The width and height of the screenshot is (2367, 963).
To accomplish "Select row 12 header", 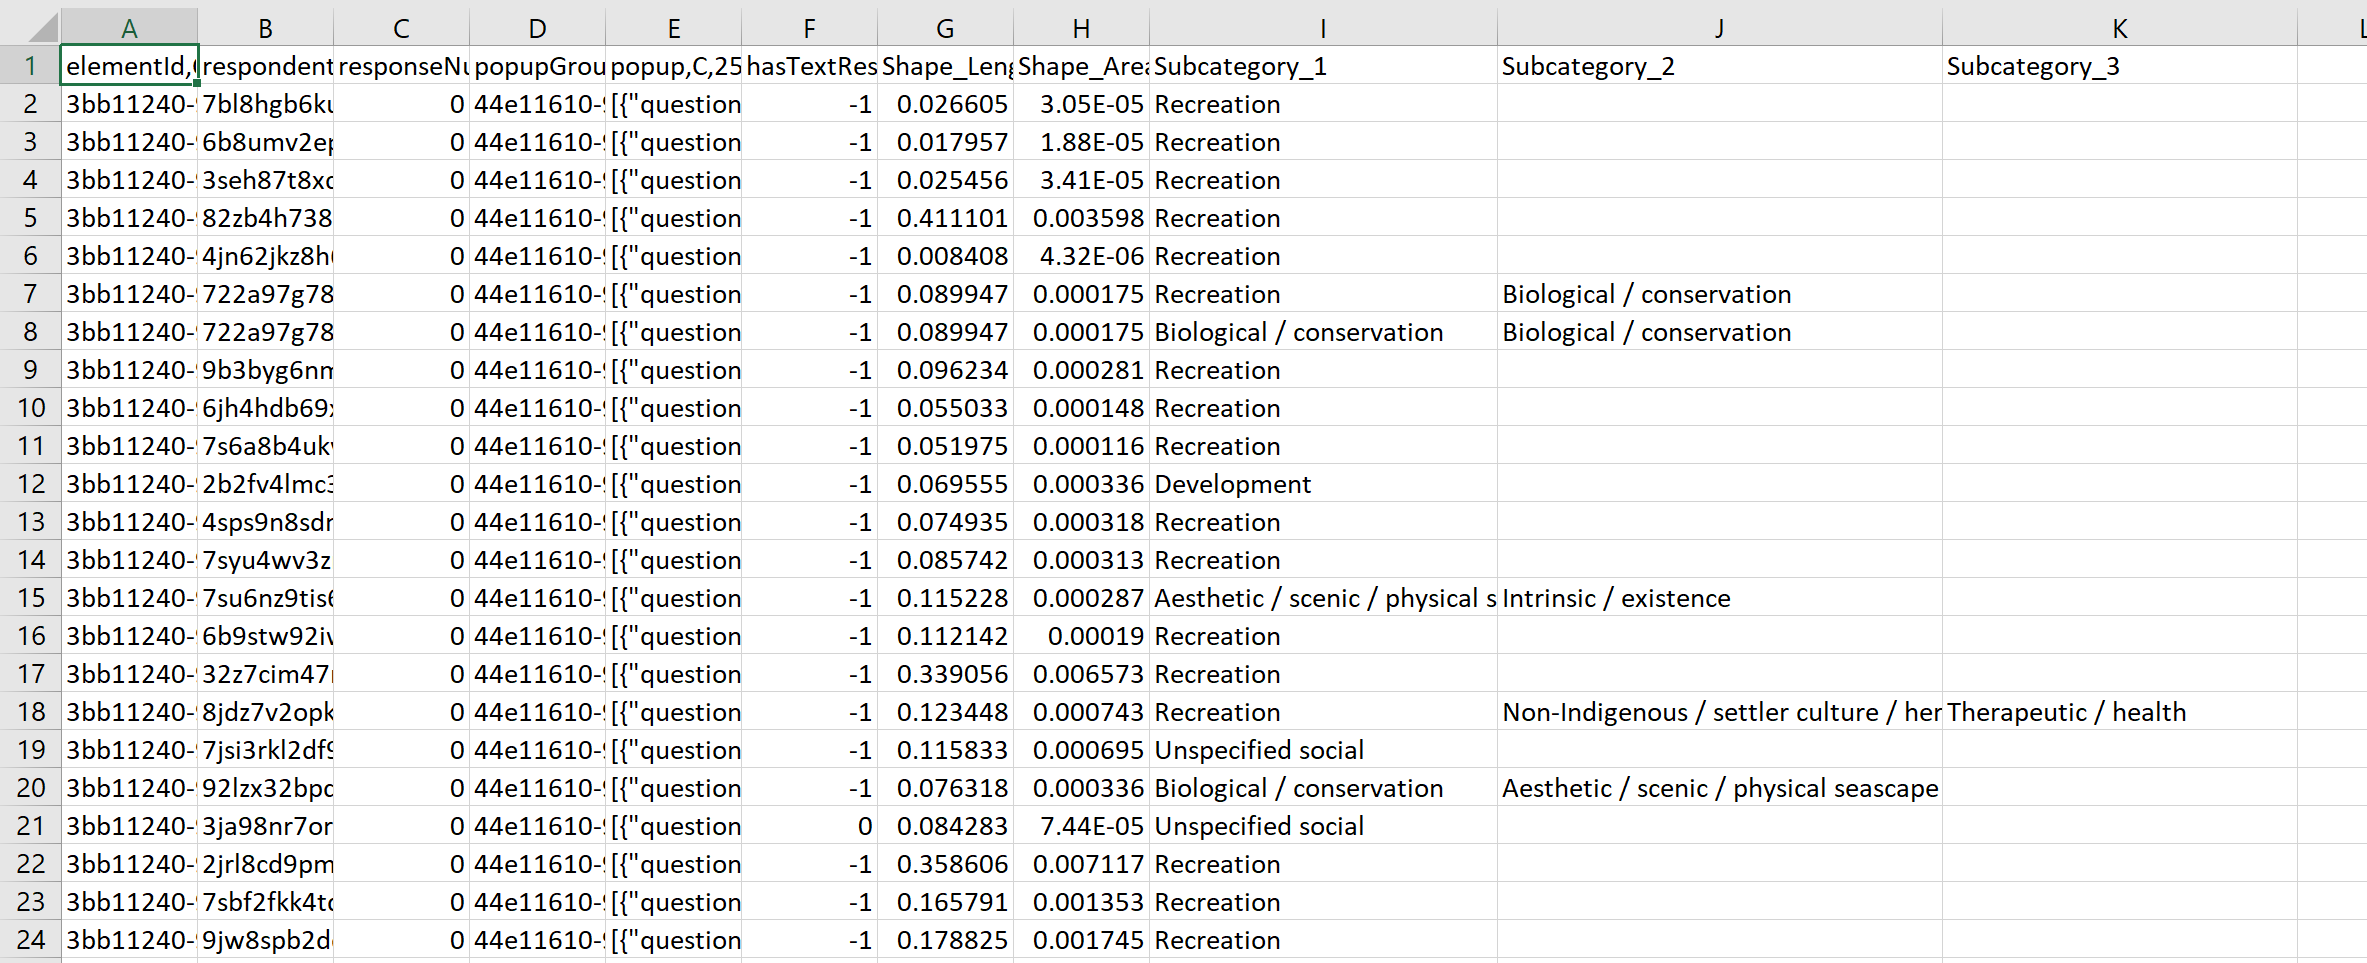I will (x=31, y=485).
